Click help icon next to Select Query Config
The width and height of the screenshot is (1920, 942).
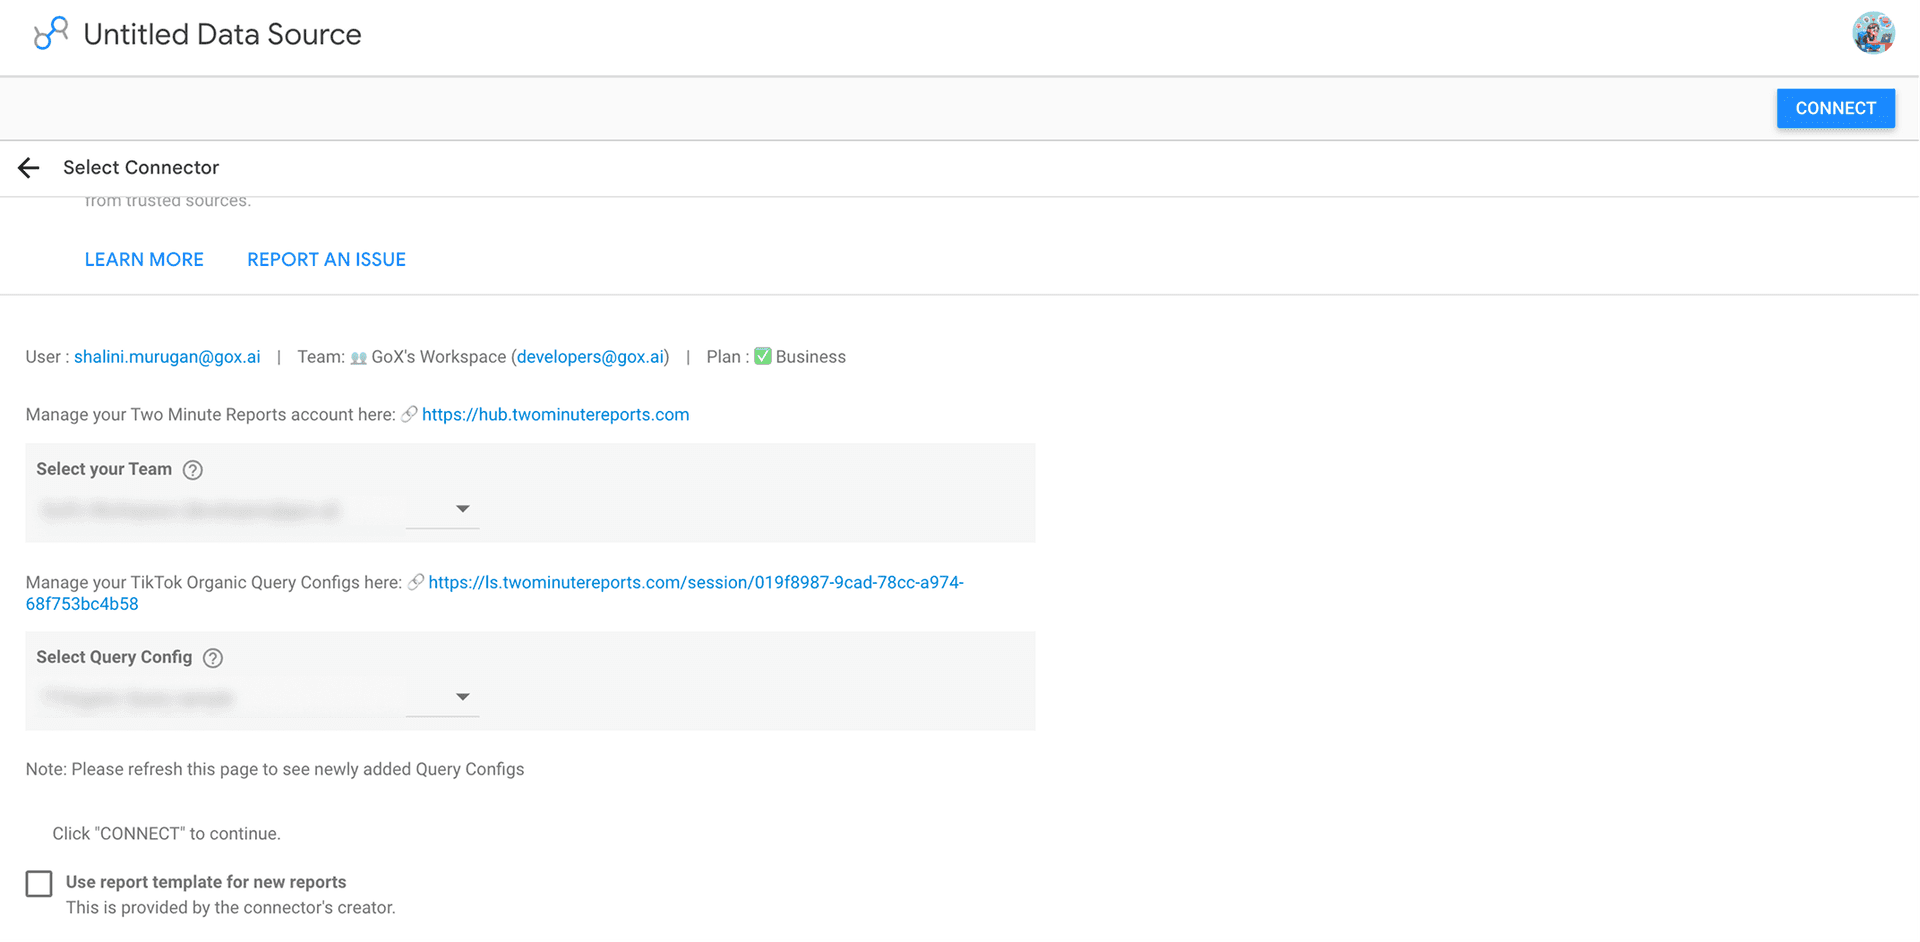(213, 658)
